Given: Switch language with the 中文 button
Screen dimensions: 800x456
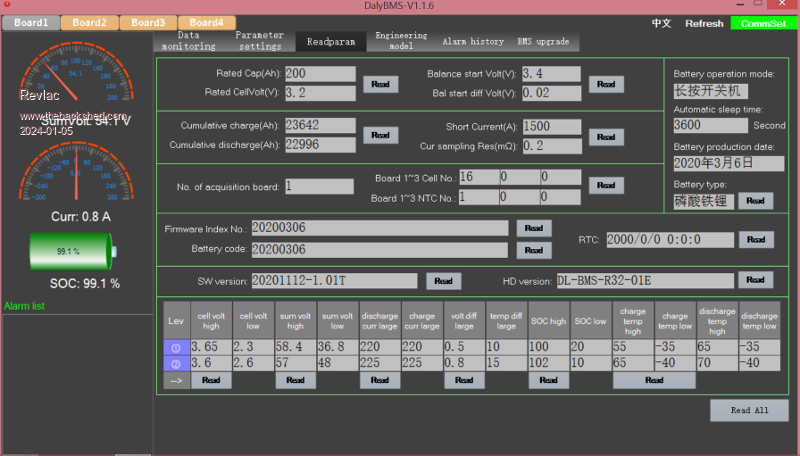Looking at the screenshot, I should (661, 23).
